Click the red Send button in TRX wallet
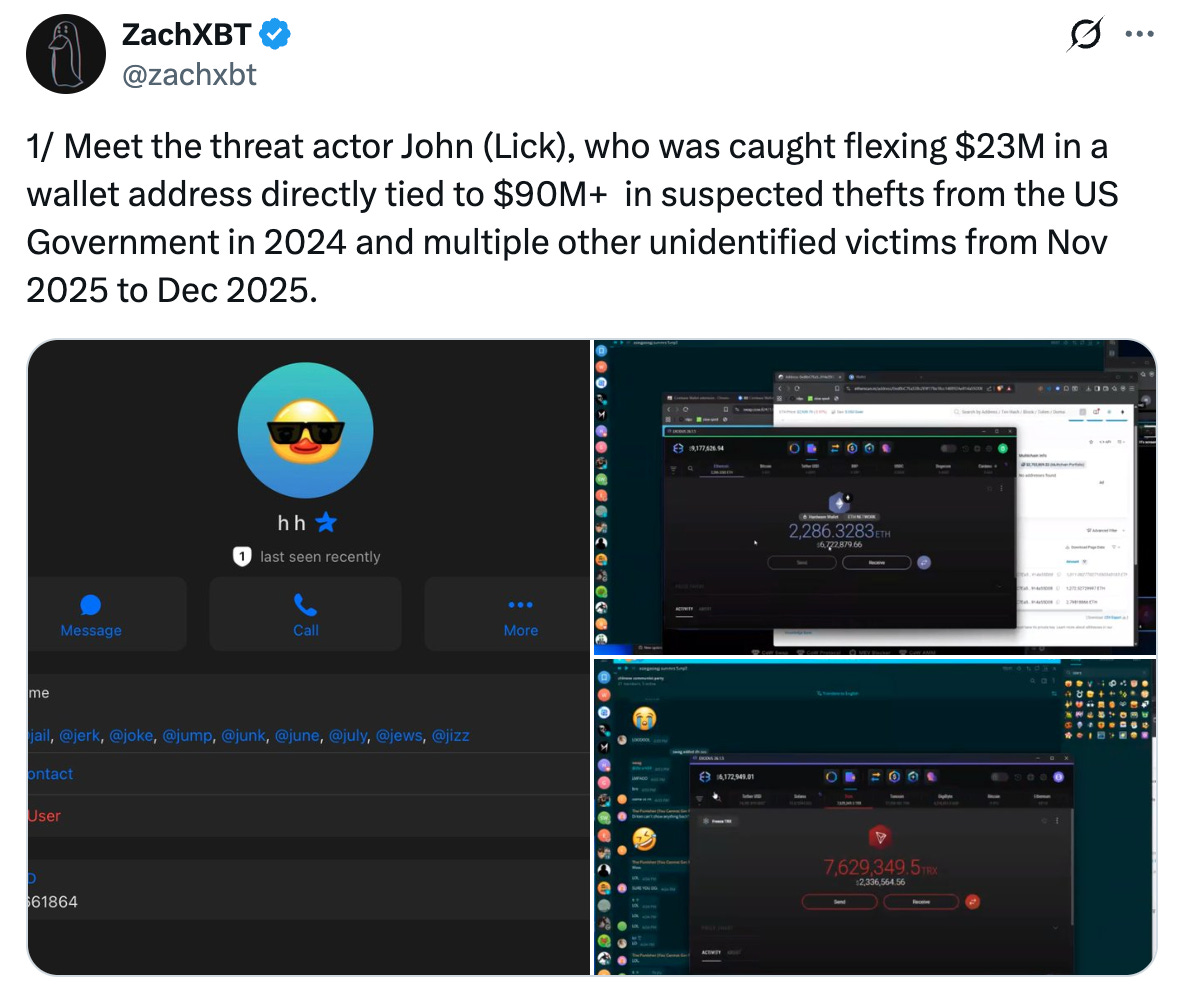The image size is (1184, 1000). [840, 902]
